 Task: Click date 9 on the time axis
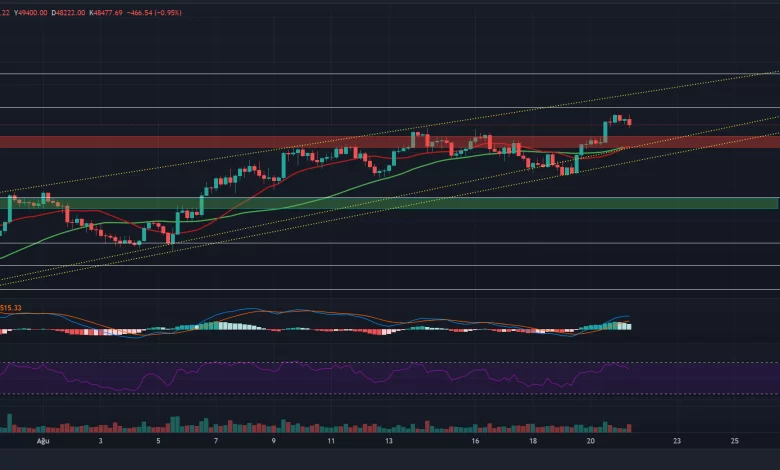pos(274,440)
